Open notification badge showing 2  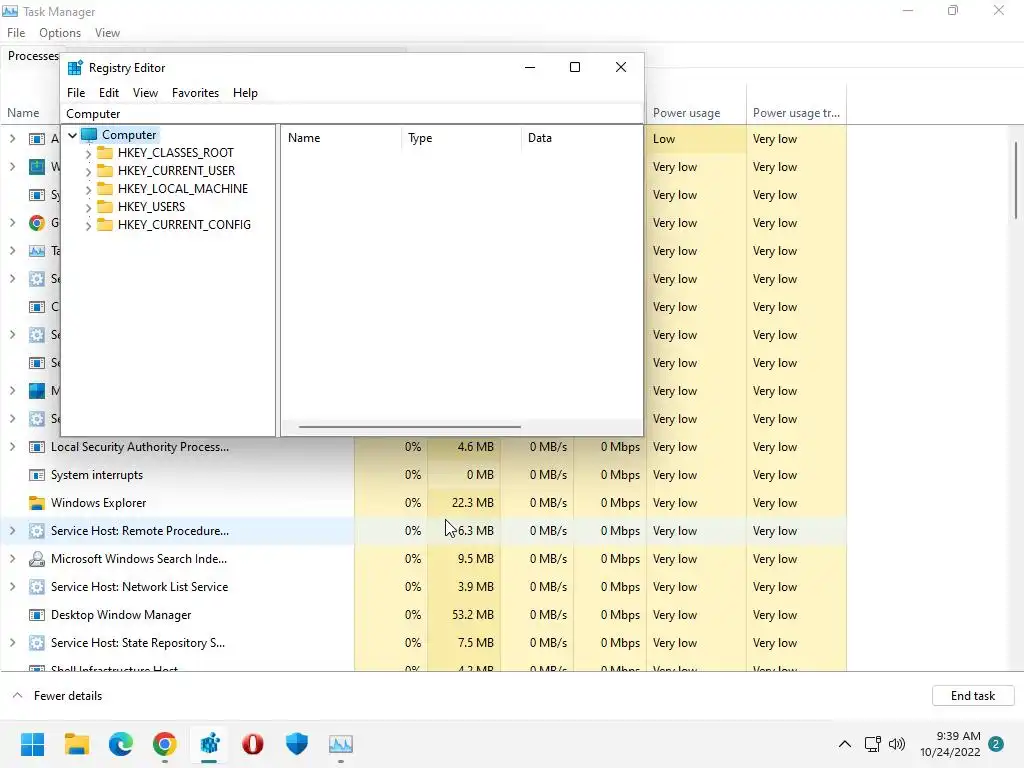(x=996, y=744)
